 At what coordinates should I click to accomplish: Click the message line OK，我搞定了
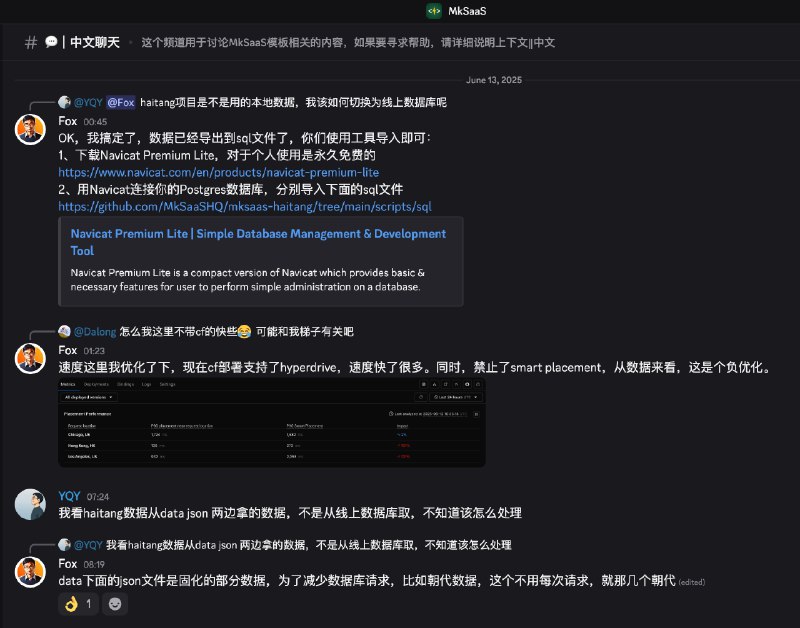244,138
